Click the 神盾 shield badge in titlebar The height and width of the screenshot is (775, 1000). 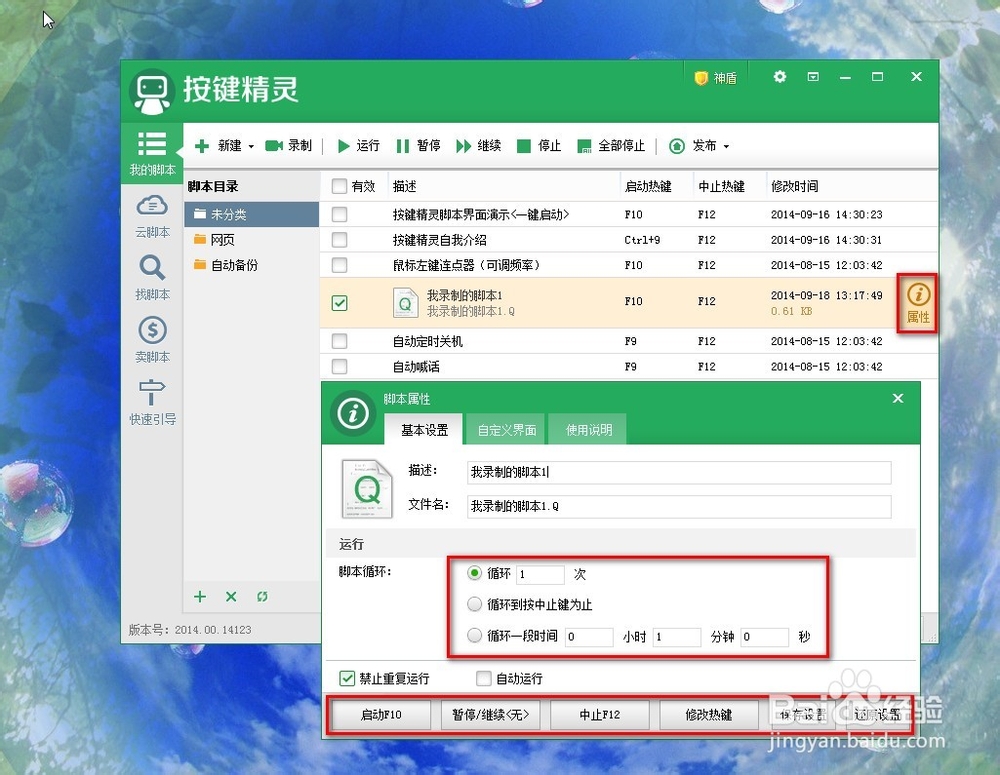(x=715, y=76)
